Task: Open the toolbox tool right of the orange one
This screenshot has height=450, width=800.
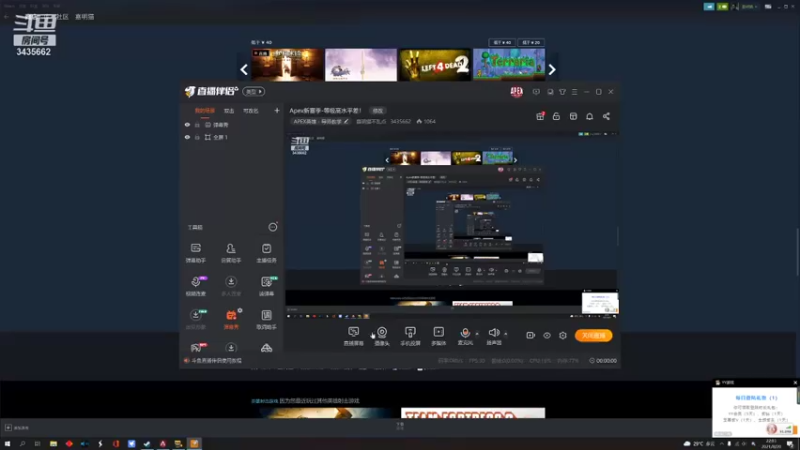Action: 266,319
